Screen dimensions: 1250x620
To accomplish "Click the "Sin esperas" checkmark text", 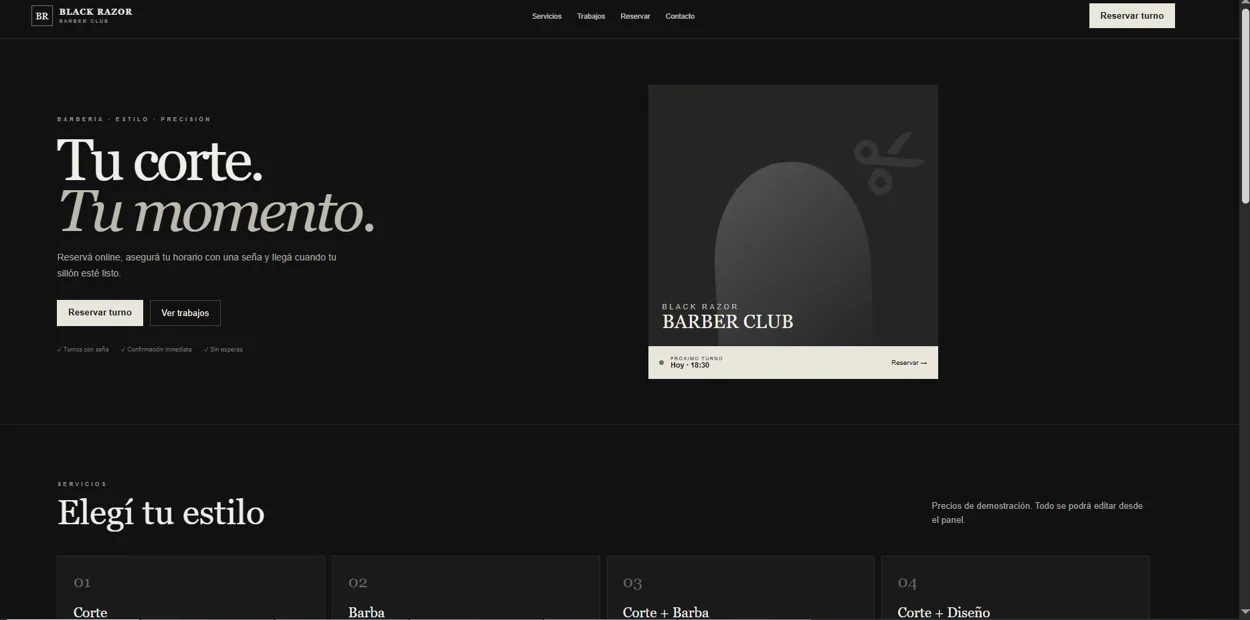I will click(223, 350).
